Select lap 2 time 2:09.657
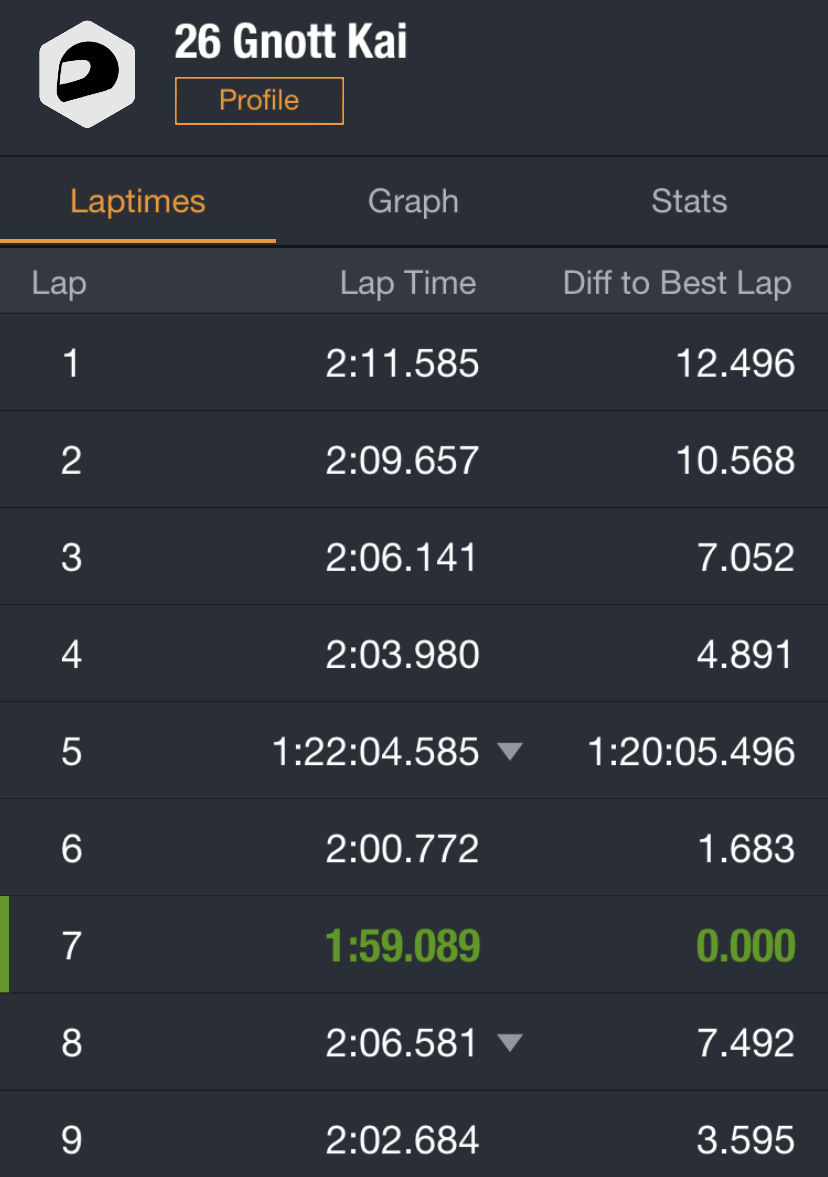The image size is (828, 1177). pos(402,461)
